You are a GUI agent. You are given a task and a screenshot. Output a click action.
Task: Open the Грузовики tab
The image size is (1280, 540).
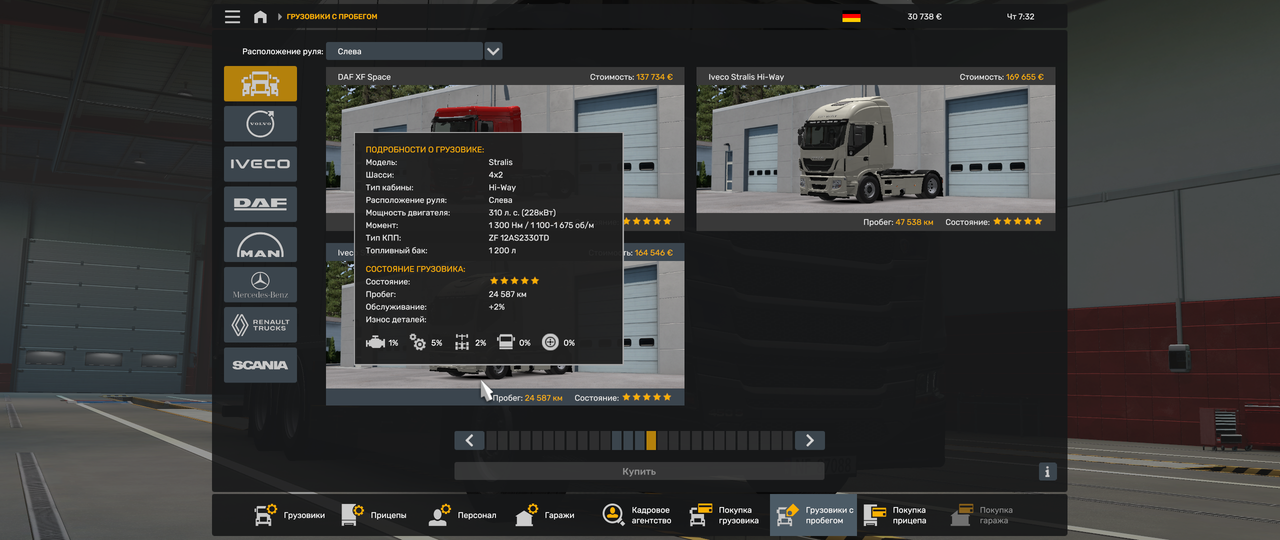point(289,515)
